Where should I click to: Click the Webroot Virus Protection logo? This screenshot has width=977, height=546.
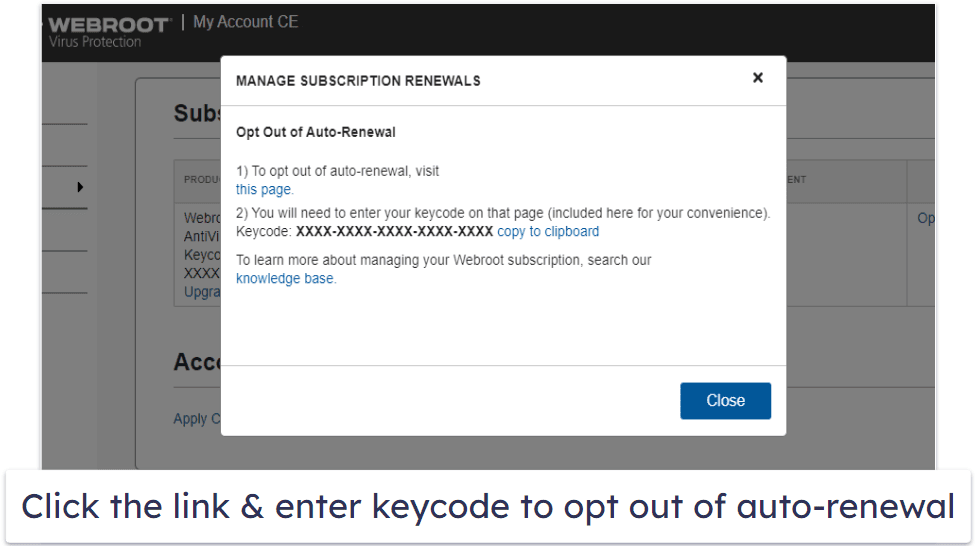click(108, 32)
